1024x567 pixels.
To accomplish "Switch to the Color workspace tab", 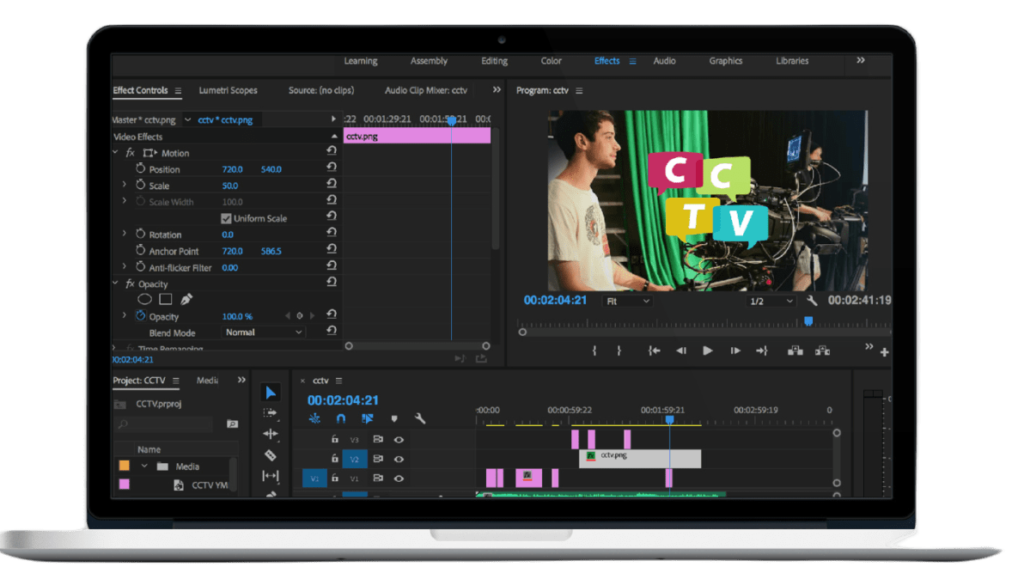I will pos(551,61).
